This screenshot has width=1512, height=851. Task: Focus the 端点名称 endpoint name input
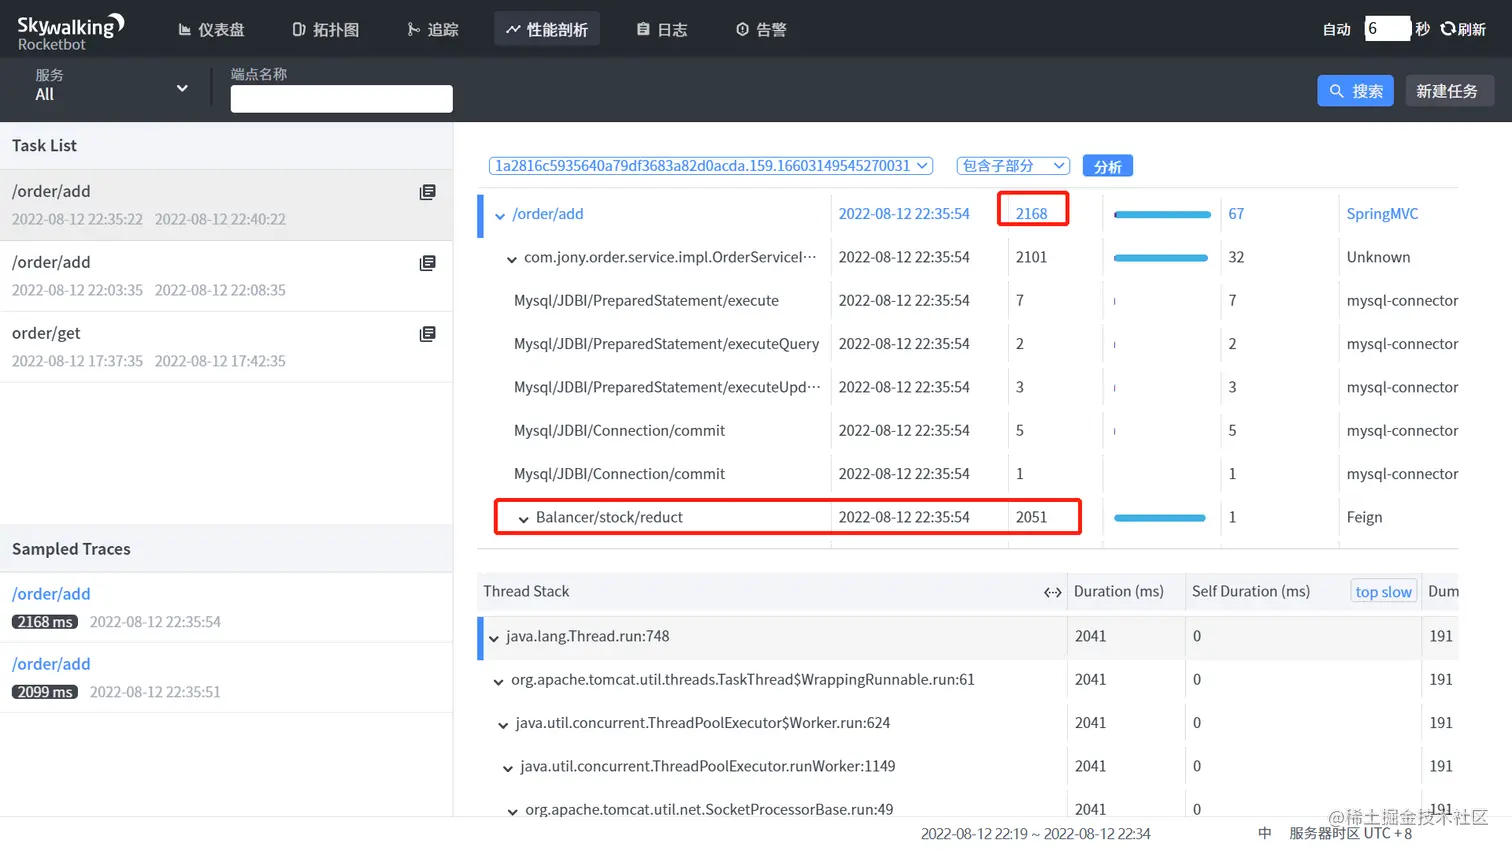coord(342,99)
